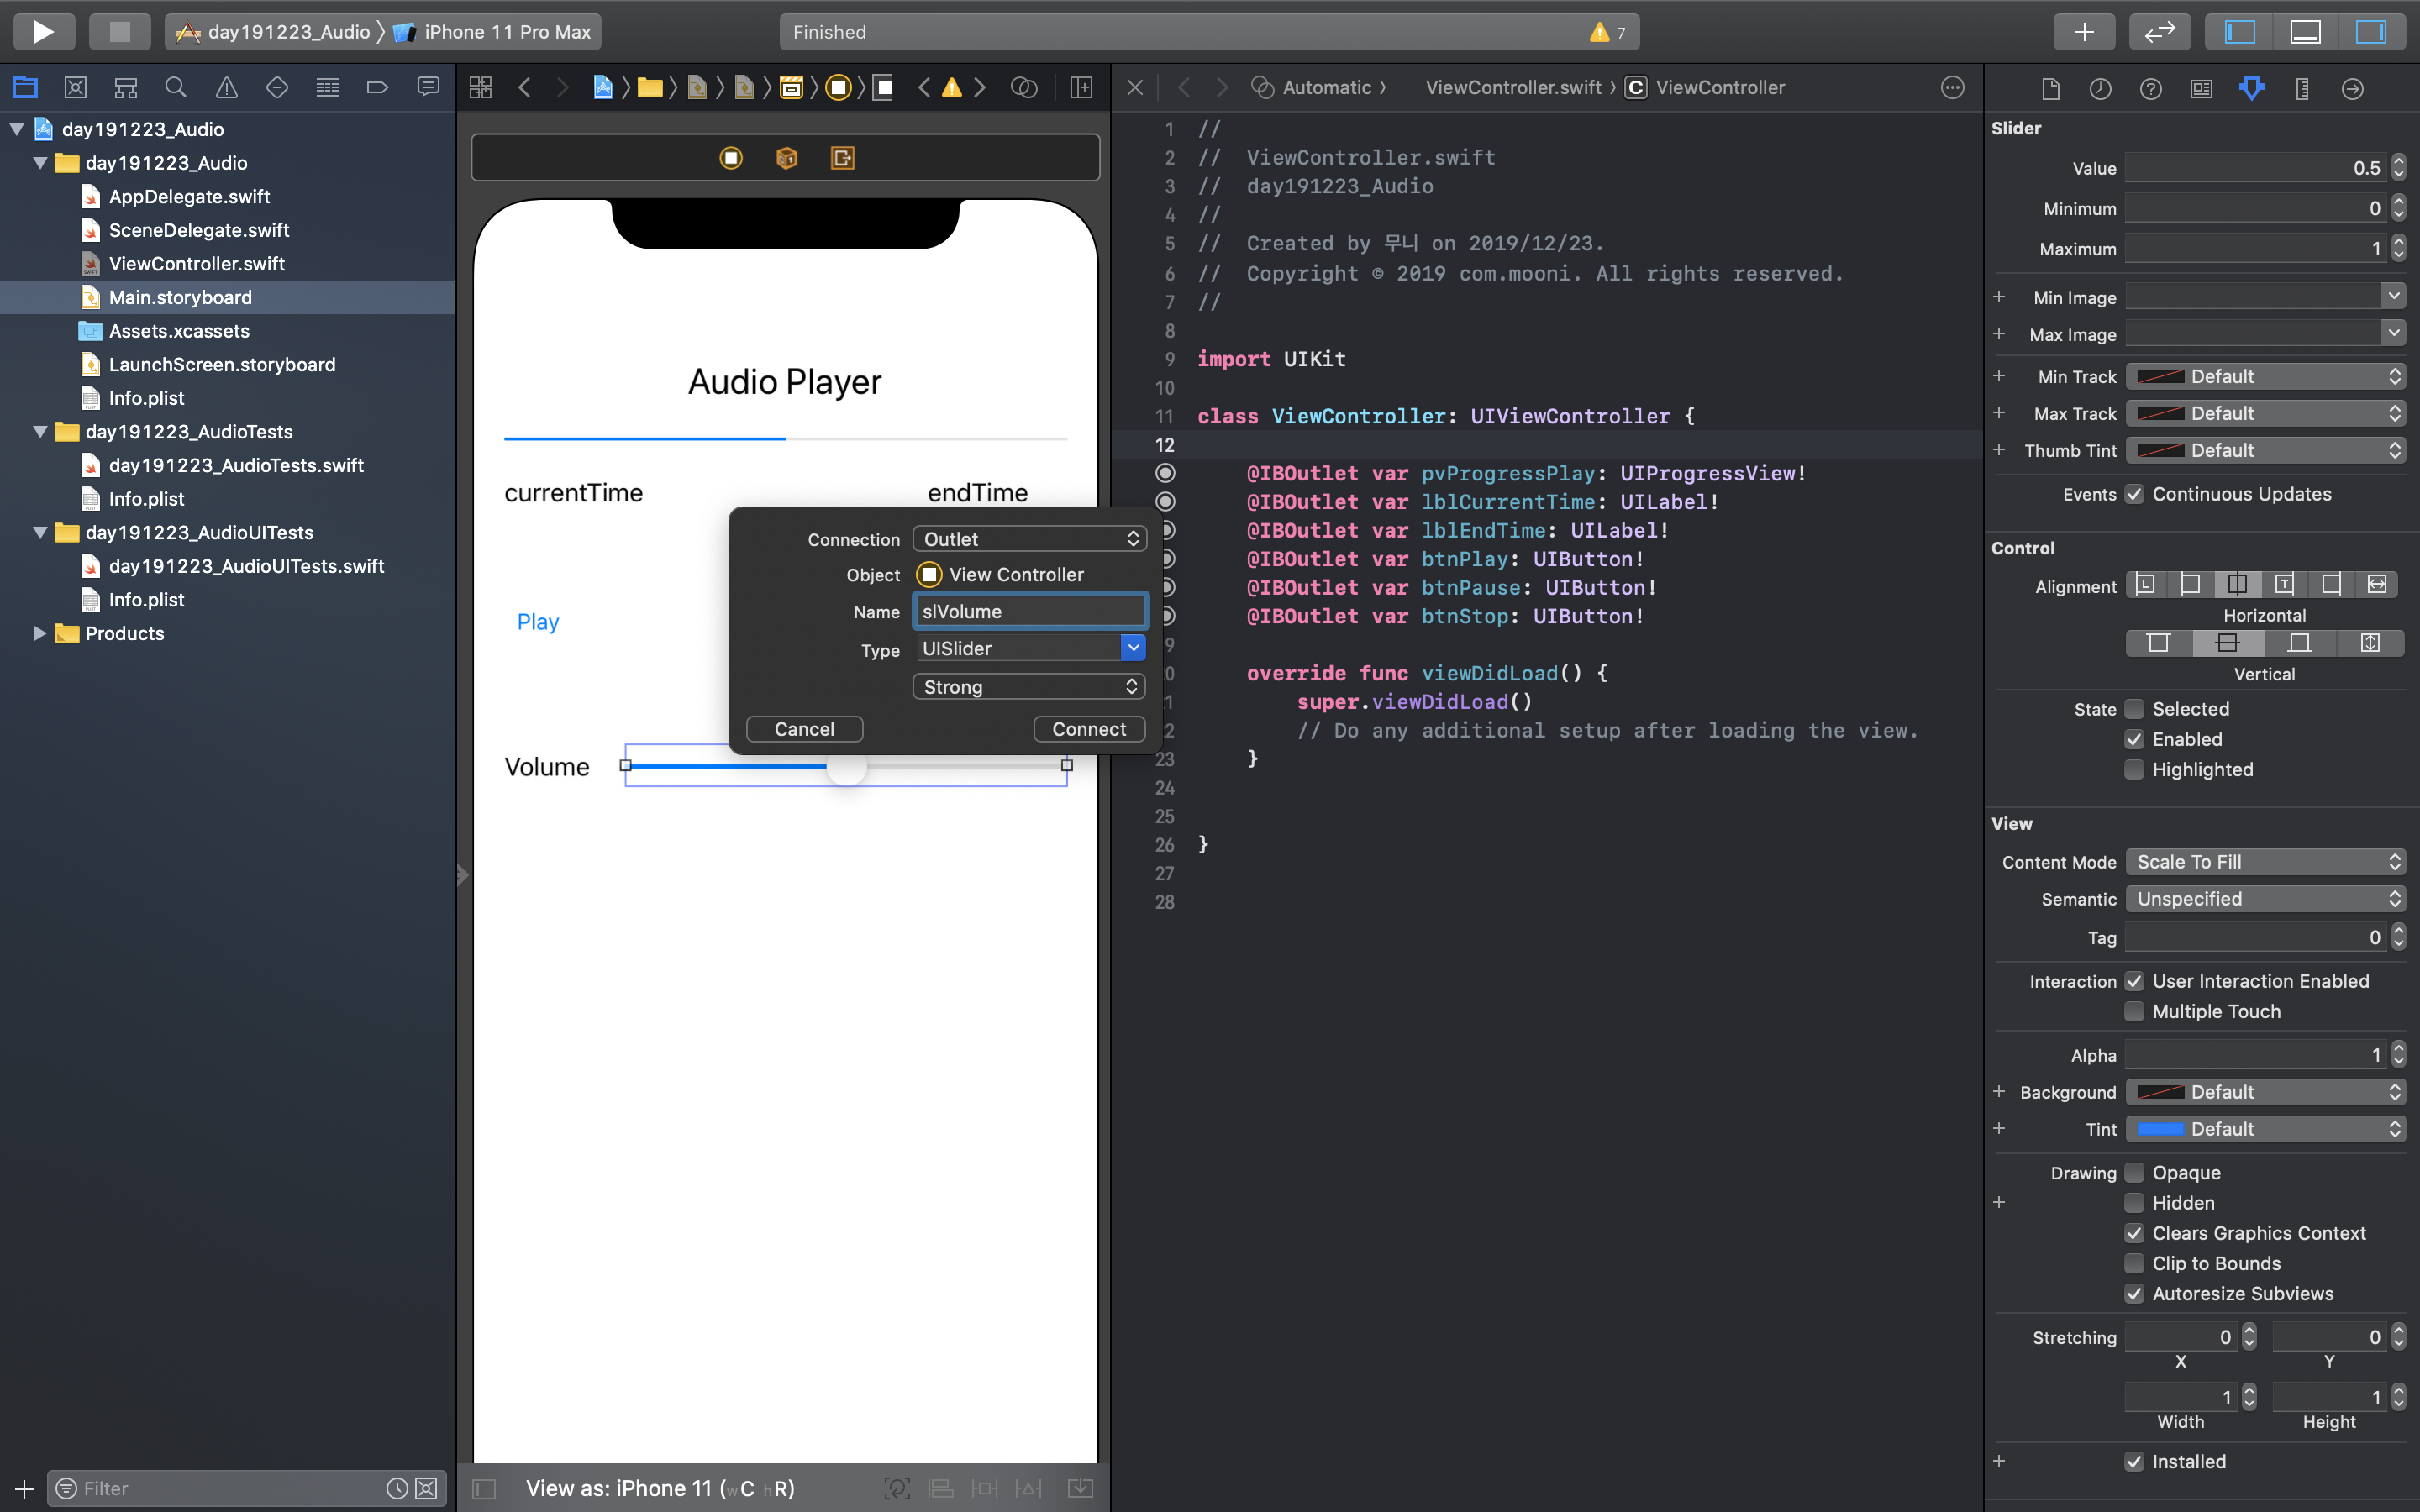This screenshot has width=2420, height=1512.
Task: Collapse the day191223_AudioTests folder
Action: tap(40, 432)
